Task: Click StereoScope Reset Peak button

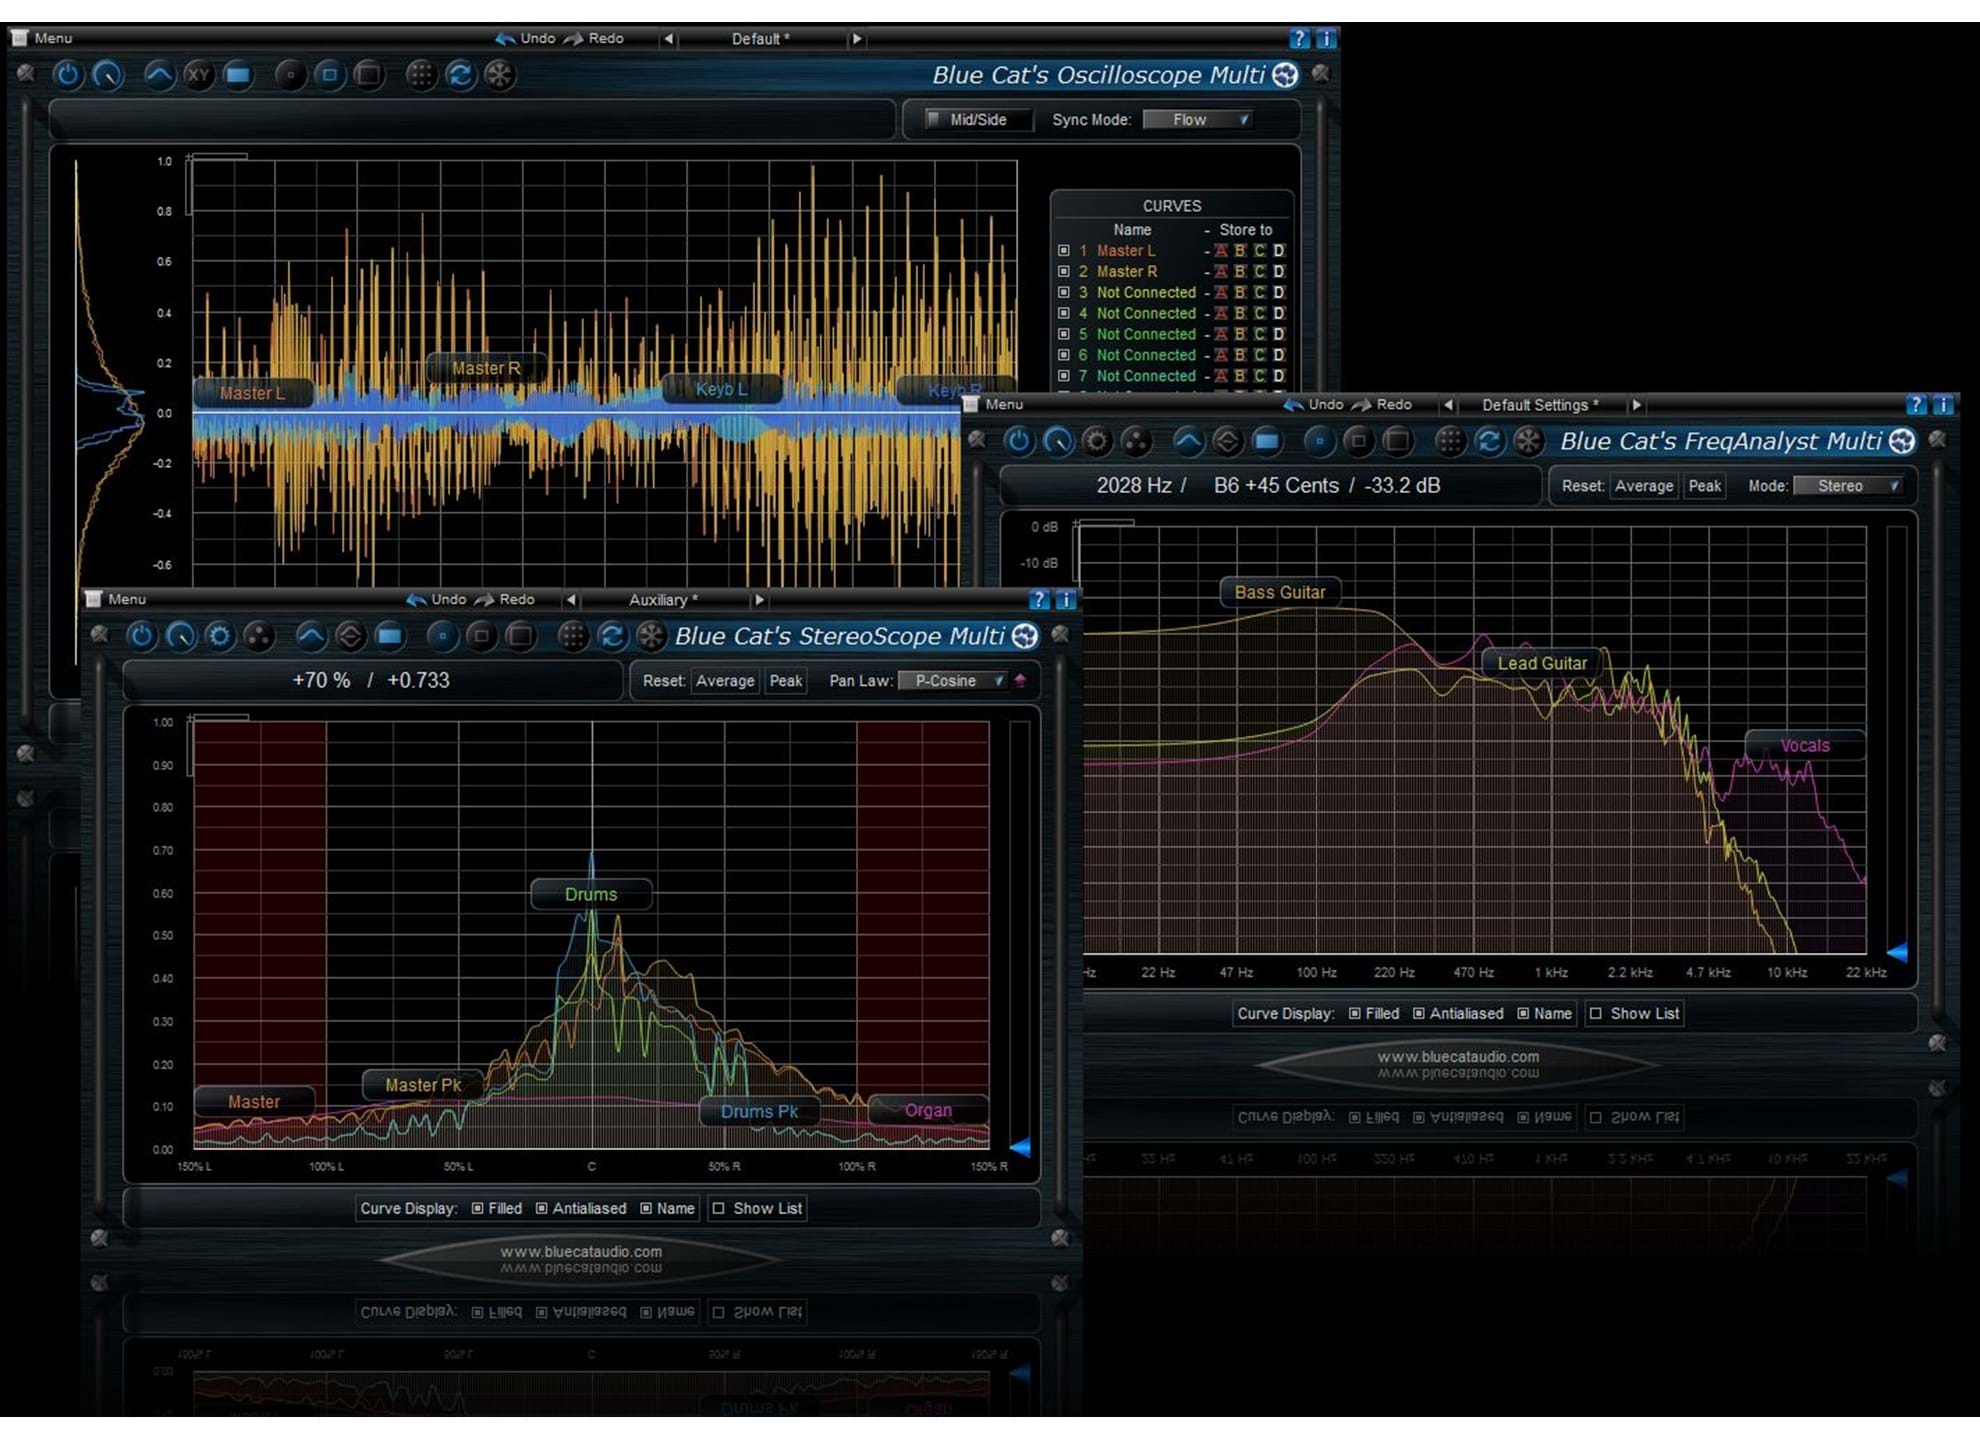Action: [x=786, y=681]
